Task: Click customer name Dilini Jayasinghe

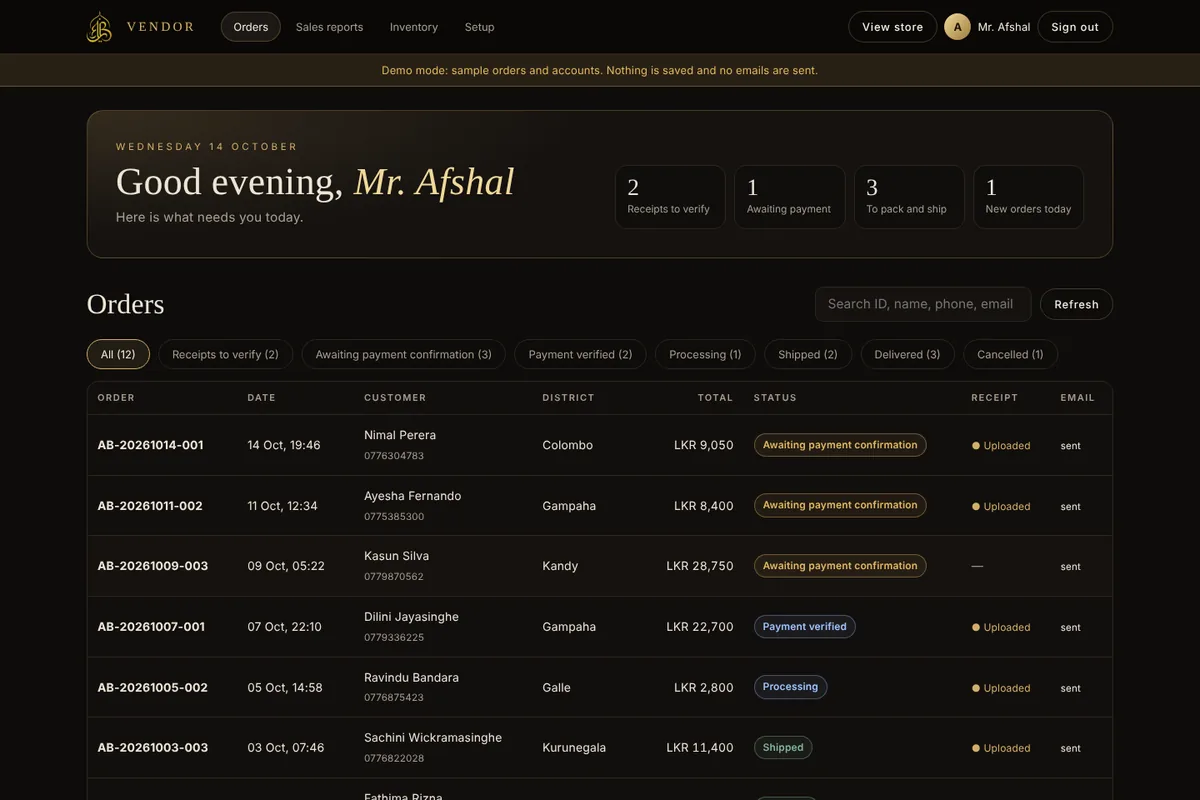Action: coord(411,617)
